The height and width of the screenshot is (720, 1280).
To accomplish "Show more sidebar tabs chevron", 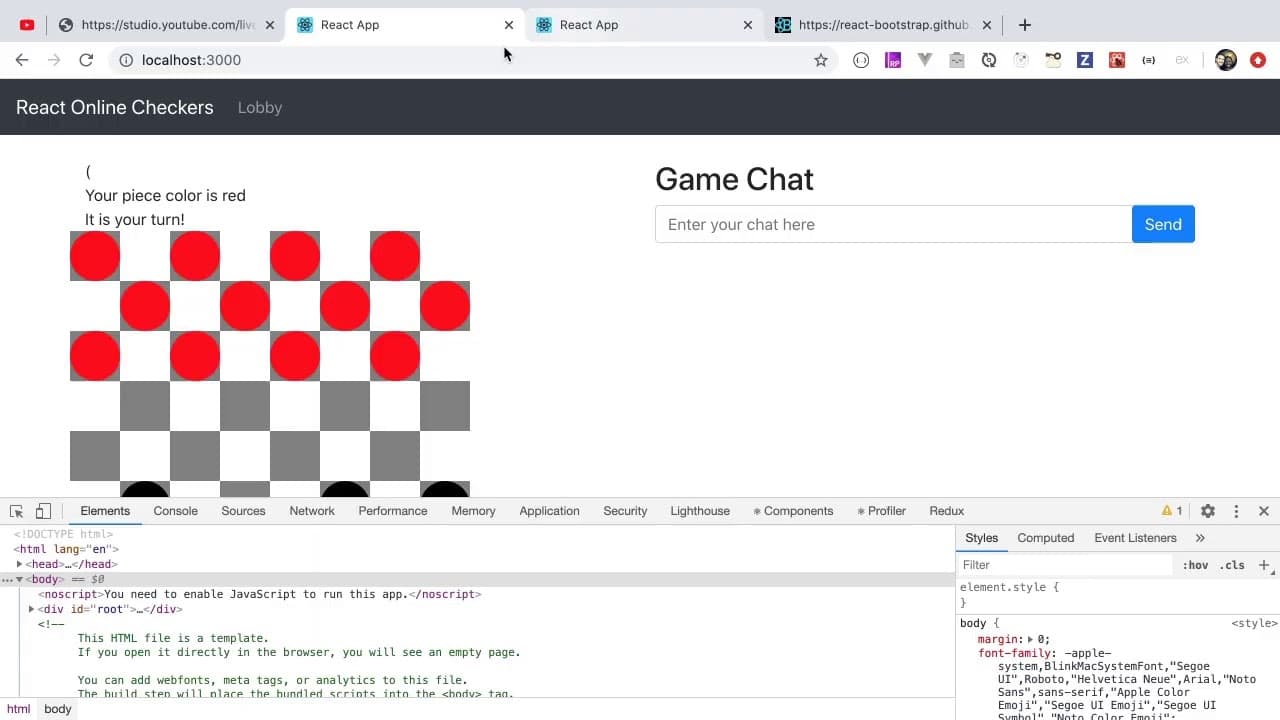I will [x=1200, y=538].
